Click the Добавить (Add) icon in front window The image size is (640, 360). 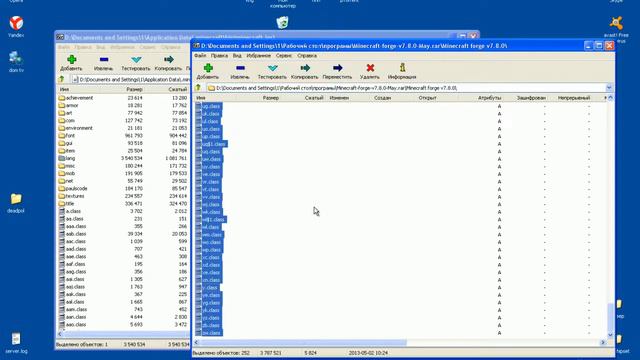(x=208, y=68)
